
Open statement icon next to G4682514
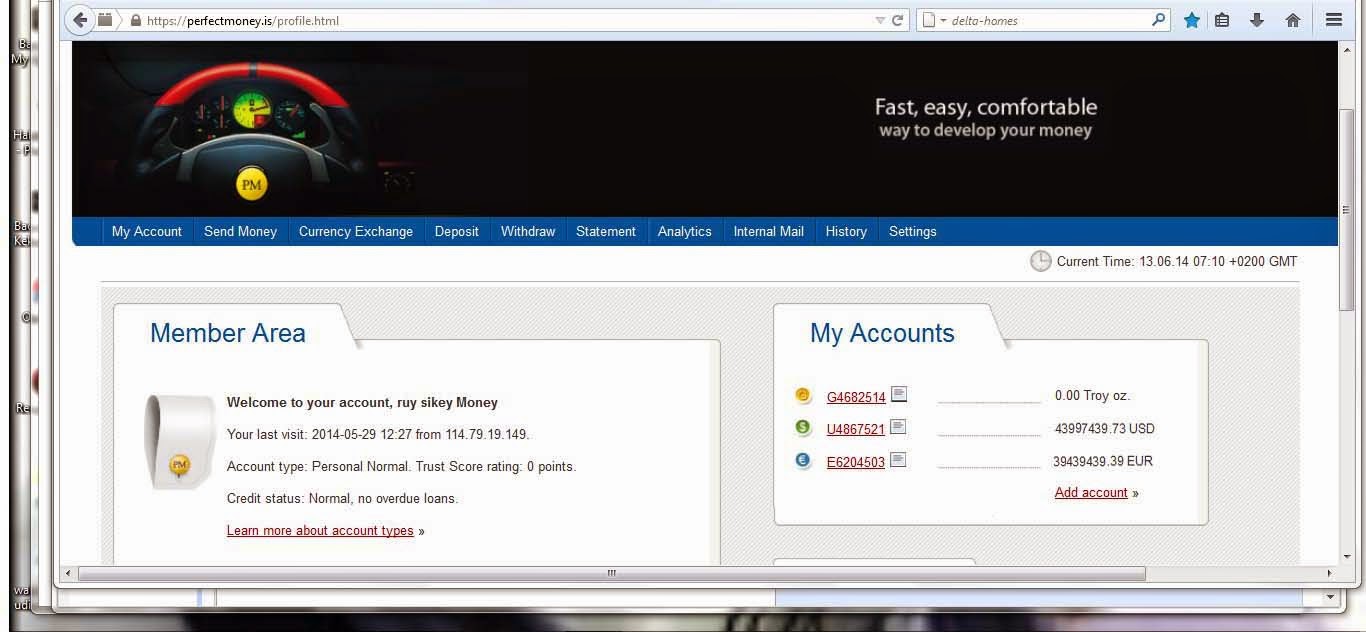899,395
